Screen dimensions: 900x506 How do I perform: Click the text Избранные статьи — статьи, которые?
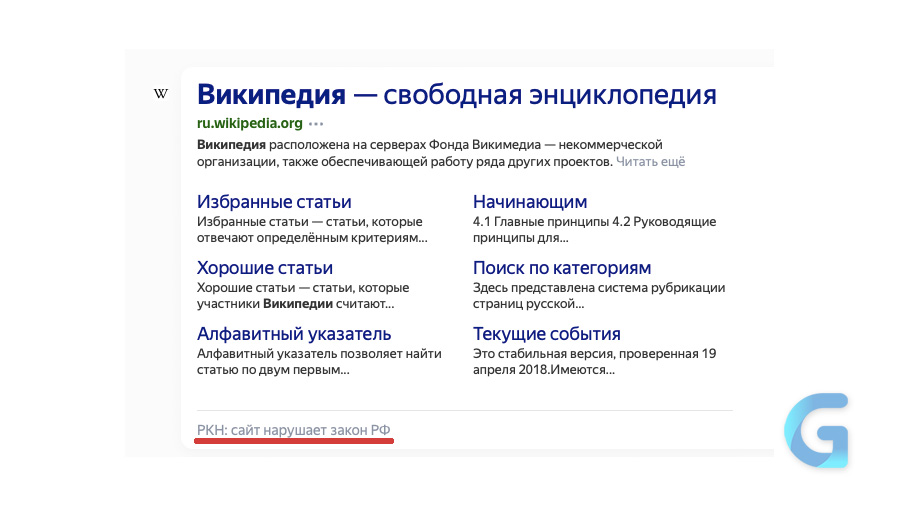point(309,221)
